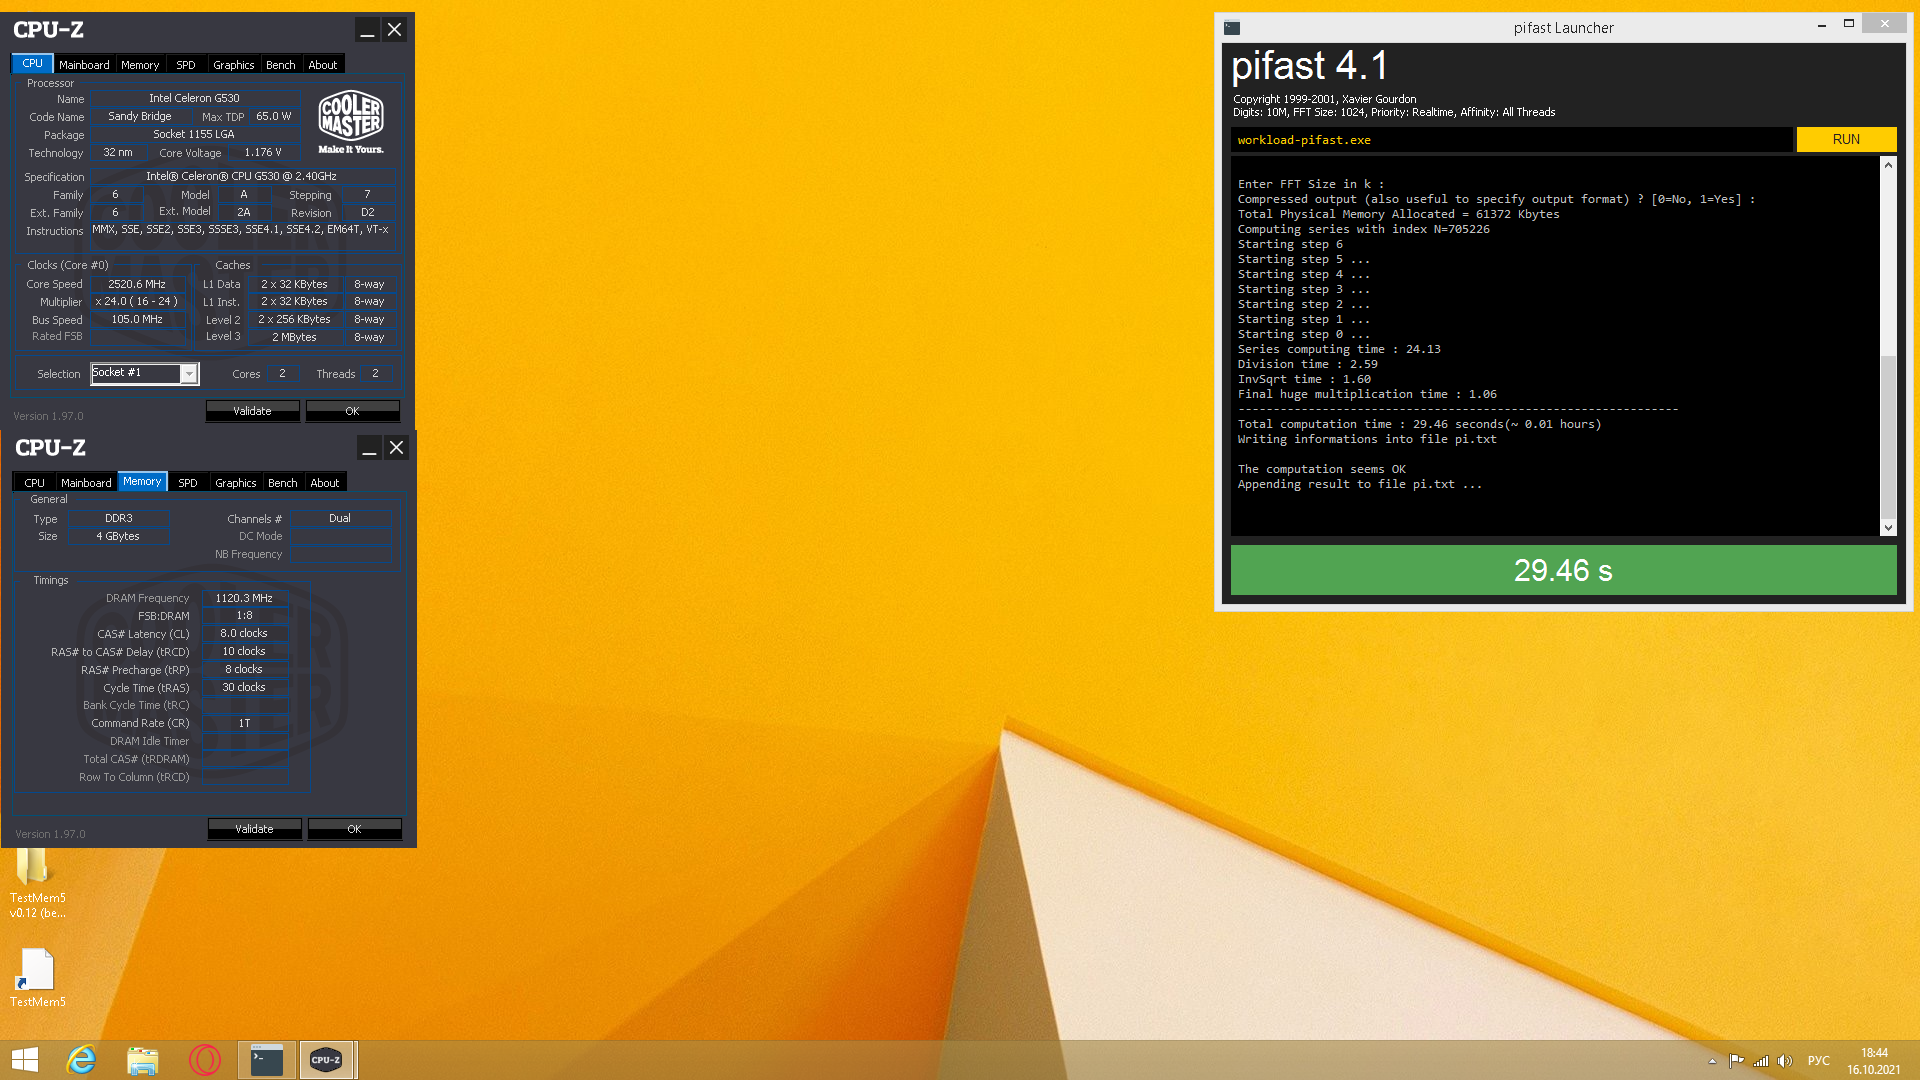Open File Explorer from taskbar
The height and width of the screenshot is (1080, 1920).
(x=143, y=1060)
